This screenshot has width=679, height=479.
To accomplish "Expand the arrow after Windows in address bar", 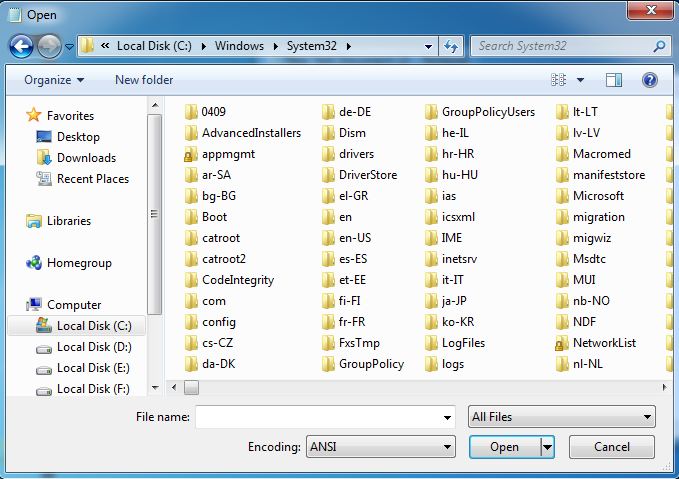I will [276, 46].
